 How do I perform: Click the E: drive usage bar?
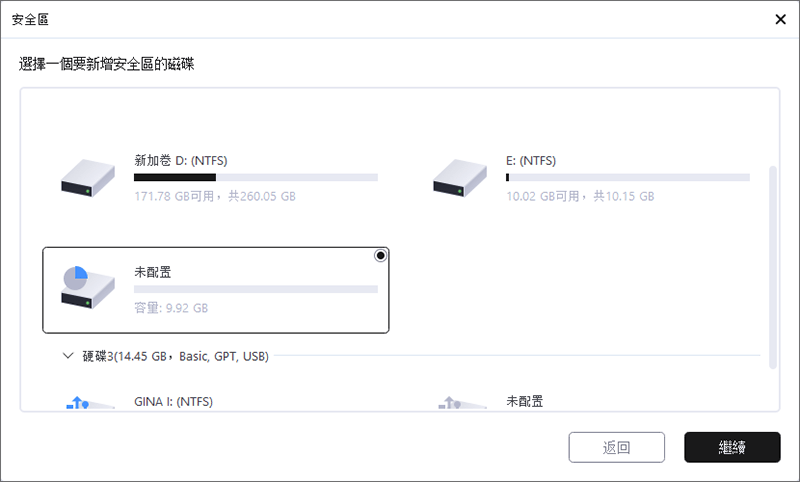tap(628, 178)
